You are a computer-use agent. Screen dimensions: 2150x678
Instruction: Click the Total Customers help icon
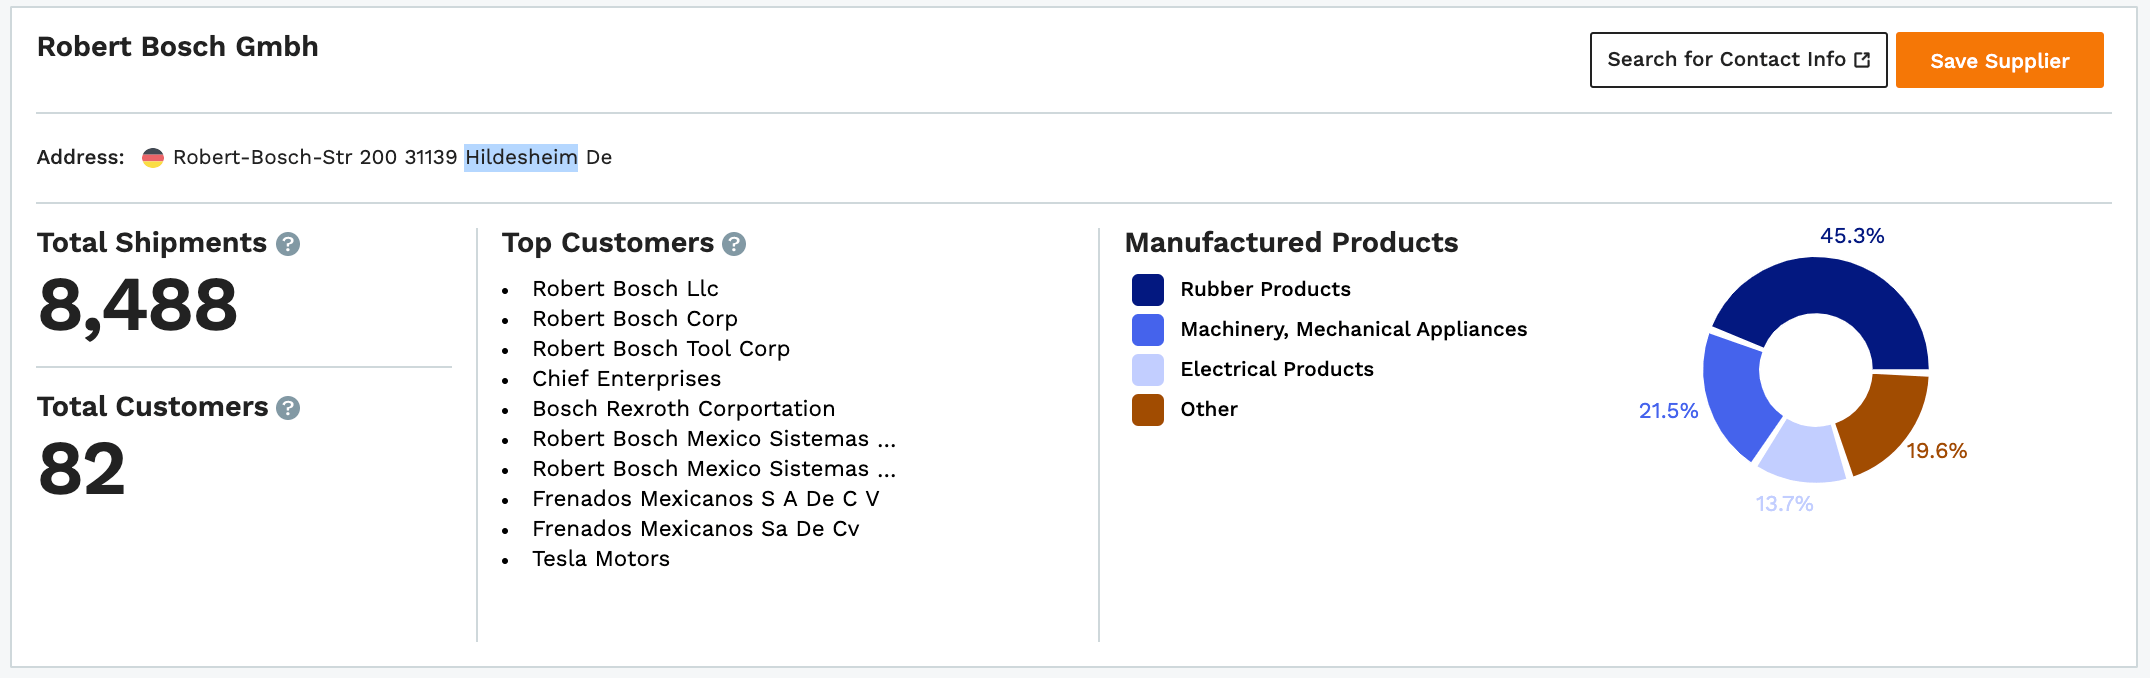click(x=288, y=408)
